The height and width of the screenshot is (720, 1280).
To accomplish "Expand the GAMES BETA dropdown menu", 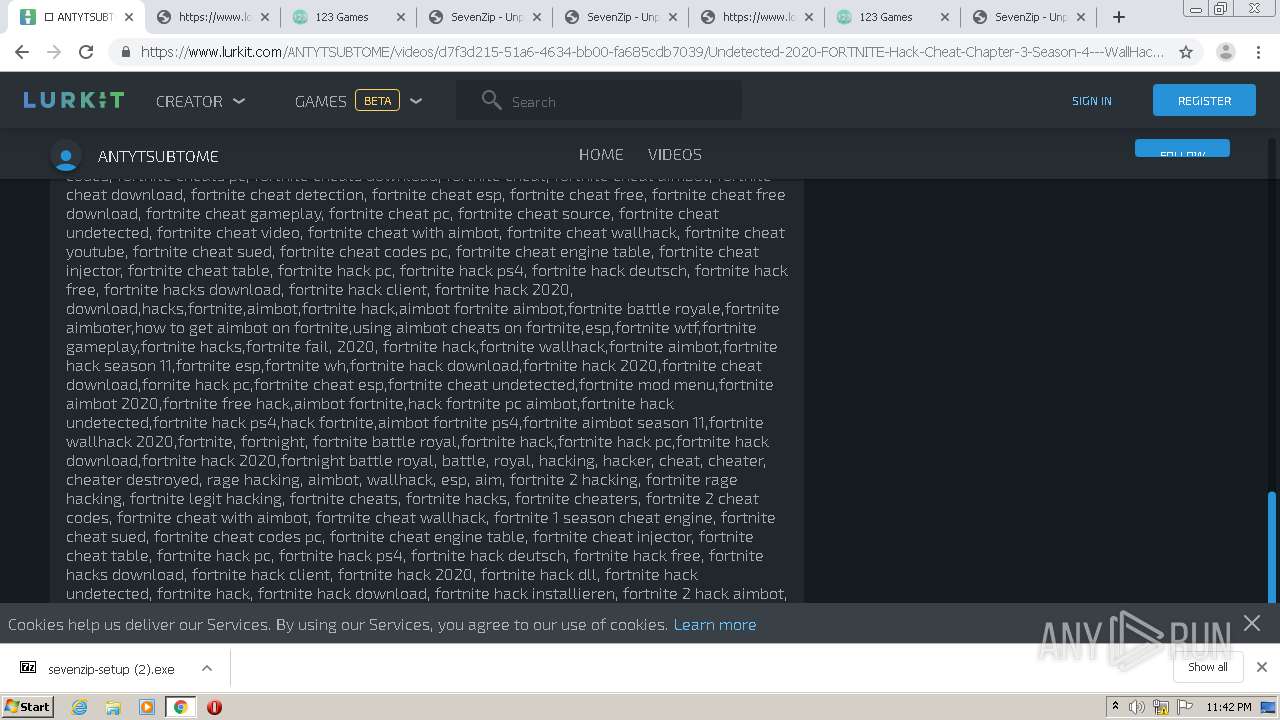I will click(358, 101).
